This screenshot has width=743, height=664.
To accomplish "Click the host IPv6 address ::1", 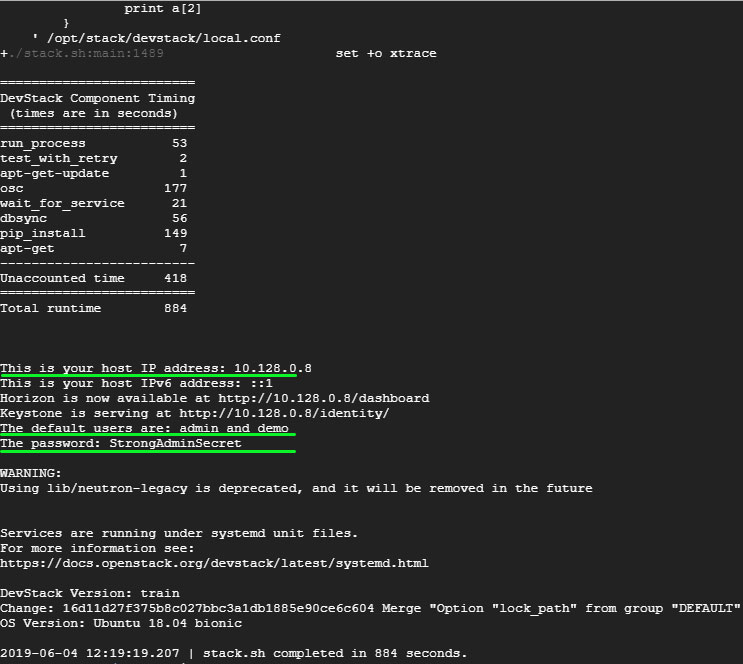I will click(262, 383).
